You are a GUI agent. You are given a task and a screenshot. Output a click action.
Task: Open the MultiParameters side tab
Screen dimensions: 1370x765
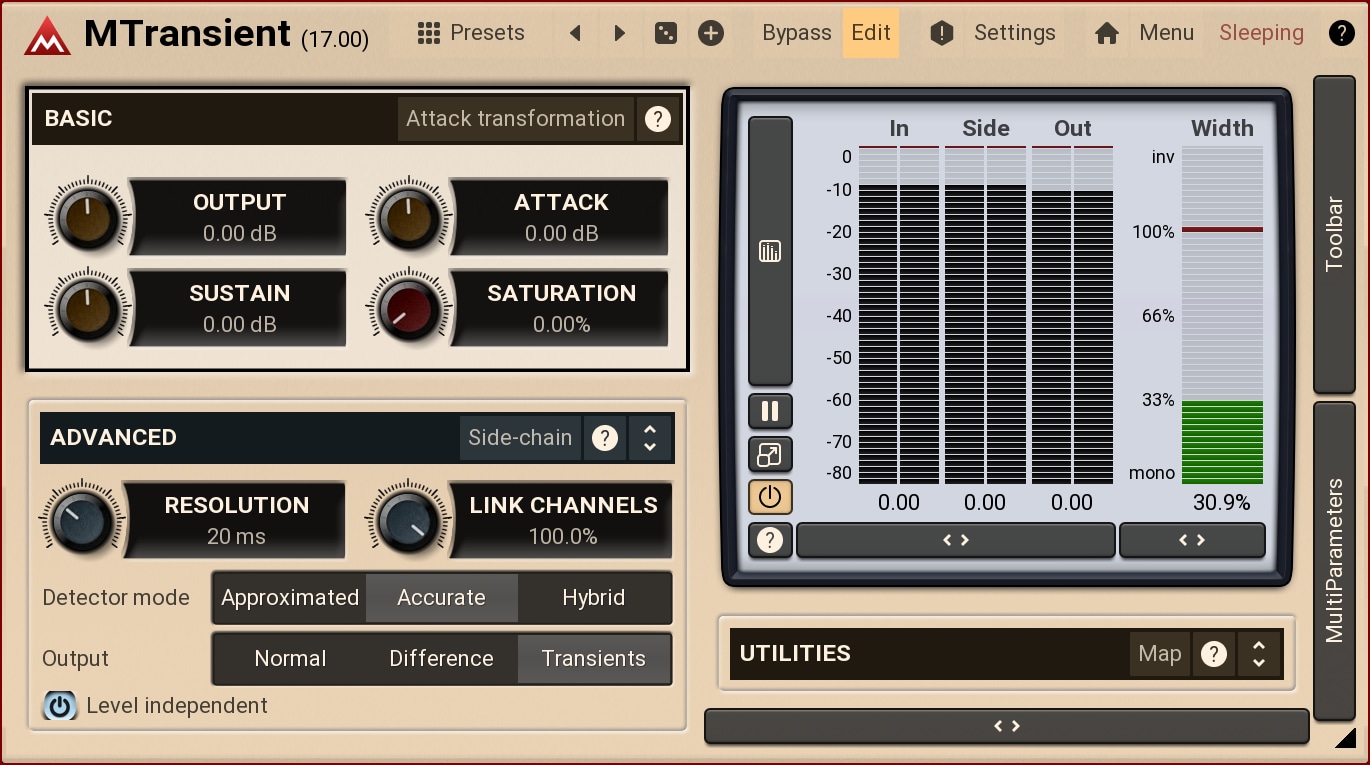1334,560
